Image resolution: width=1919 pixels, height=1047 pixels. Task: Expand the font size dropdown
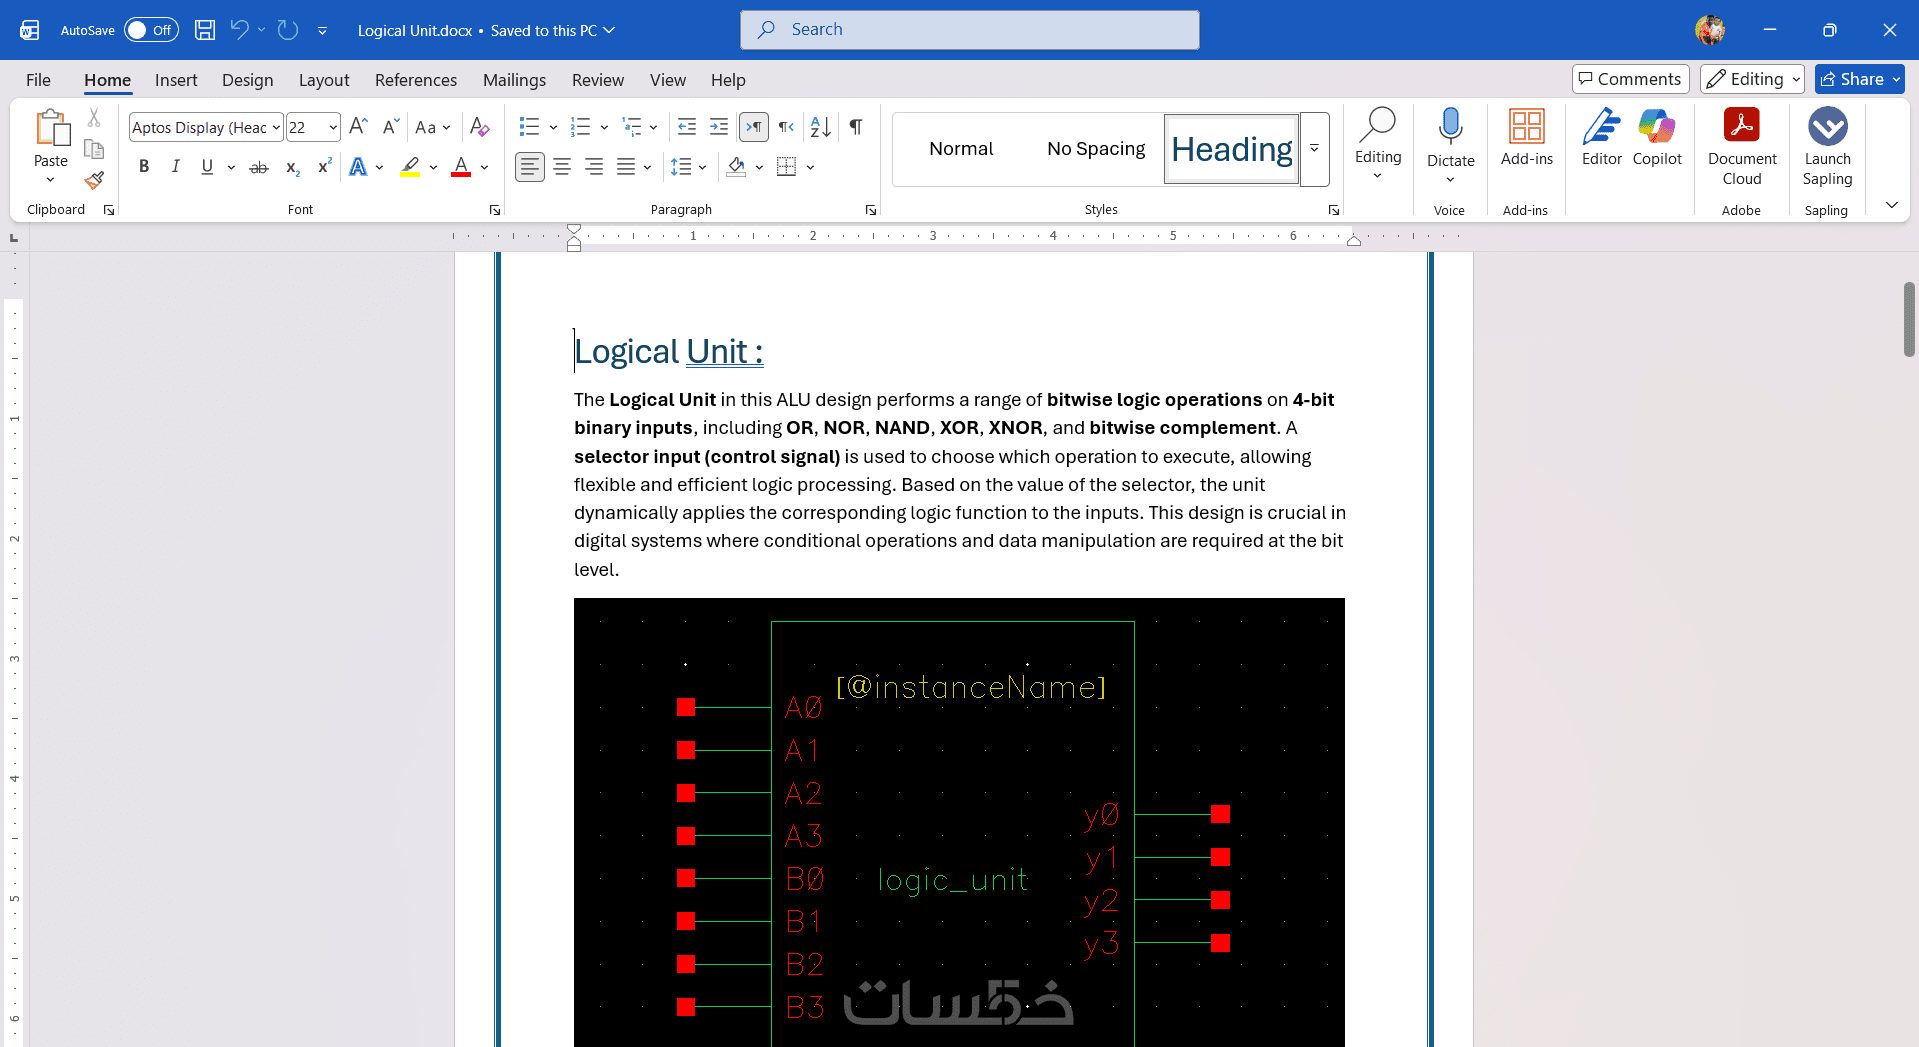(332, 127)
